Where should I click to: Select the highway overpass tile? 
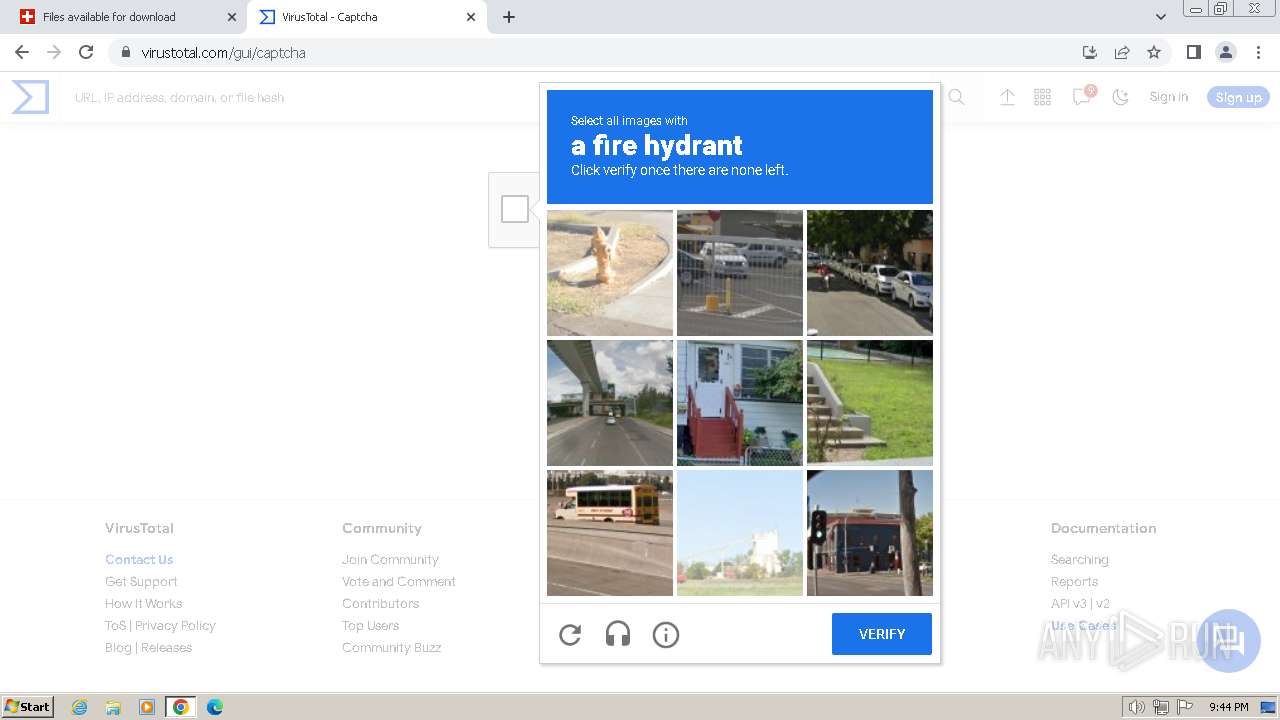pos(610,403)
